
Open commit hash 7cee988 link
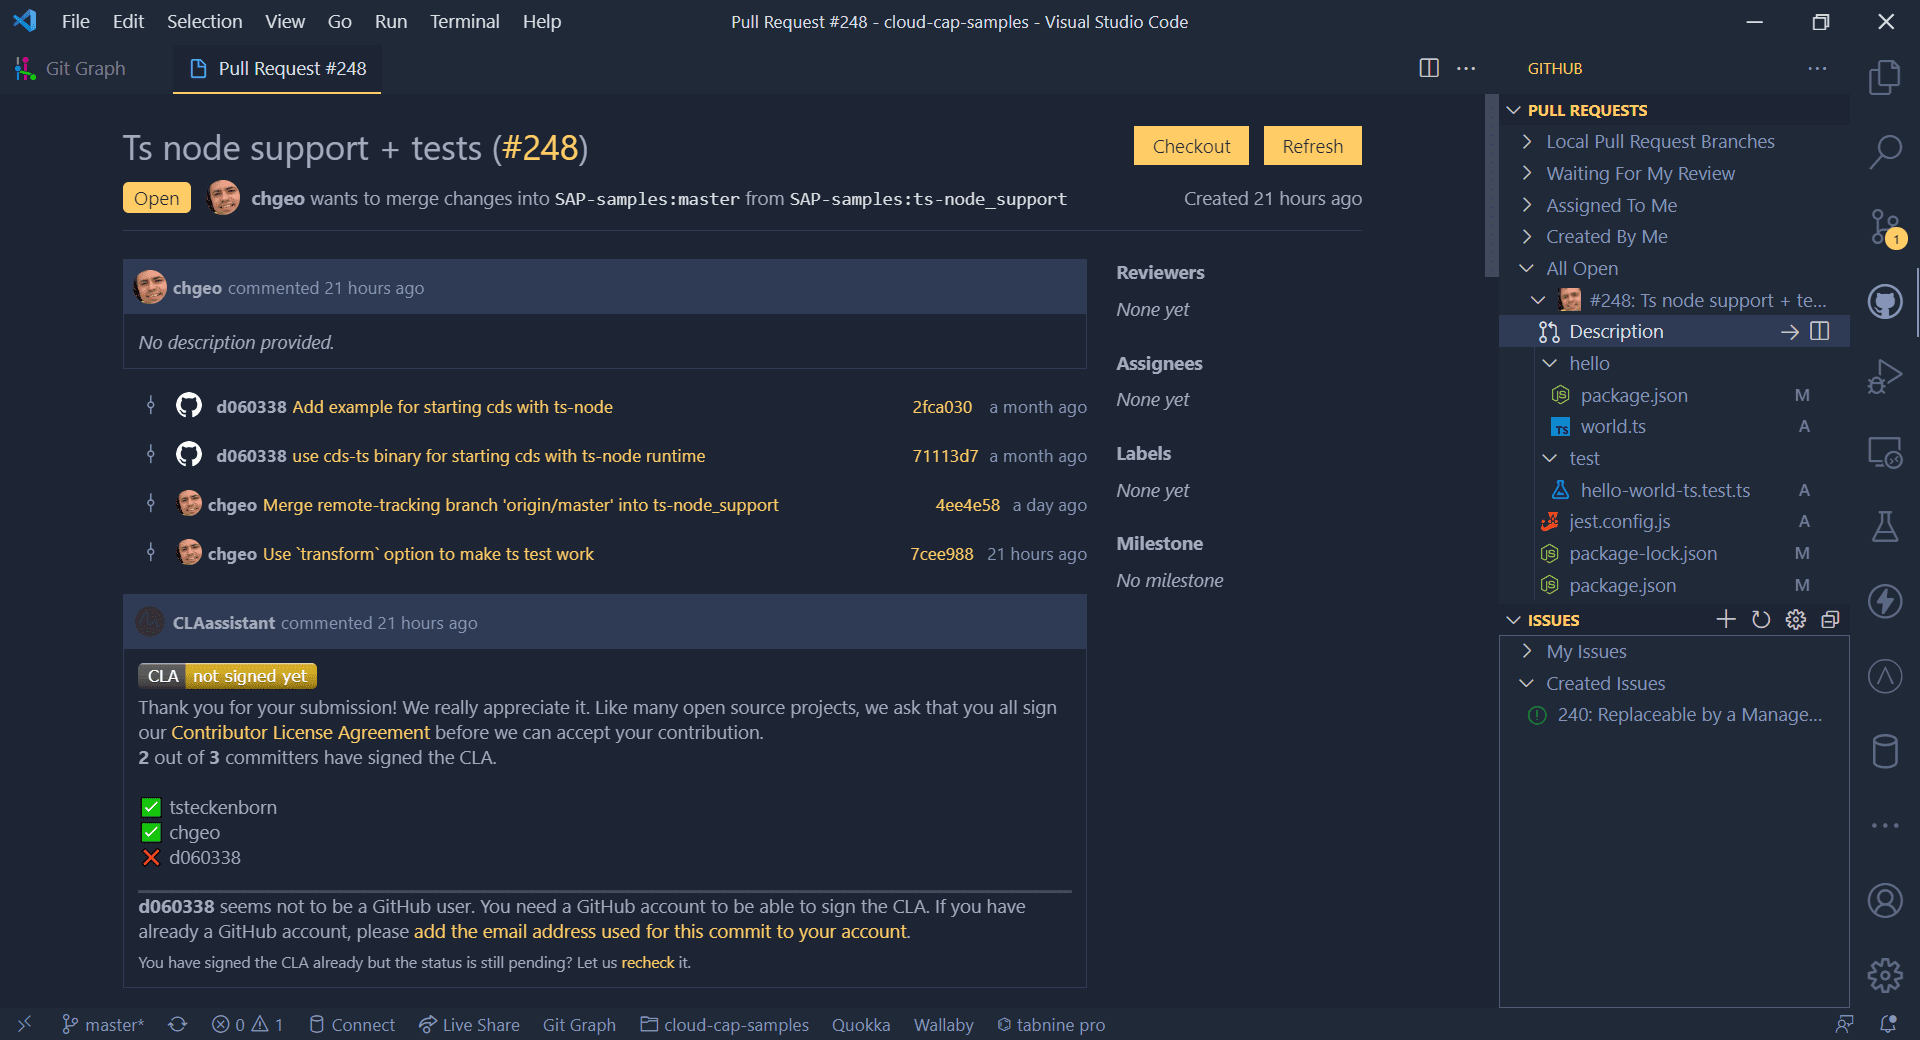click(x=941, y=554)
